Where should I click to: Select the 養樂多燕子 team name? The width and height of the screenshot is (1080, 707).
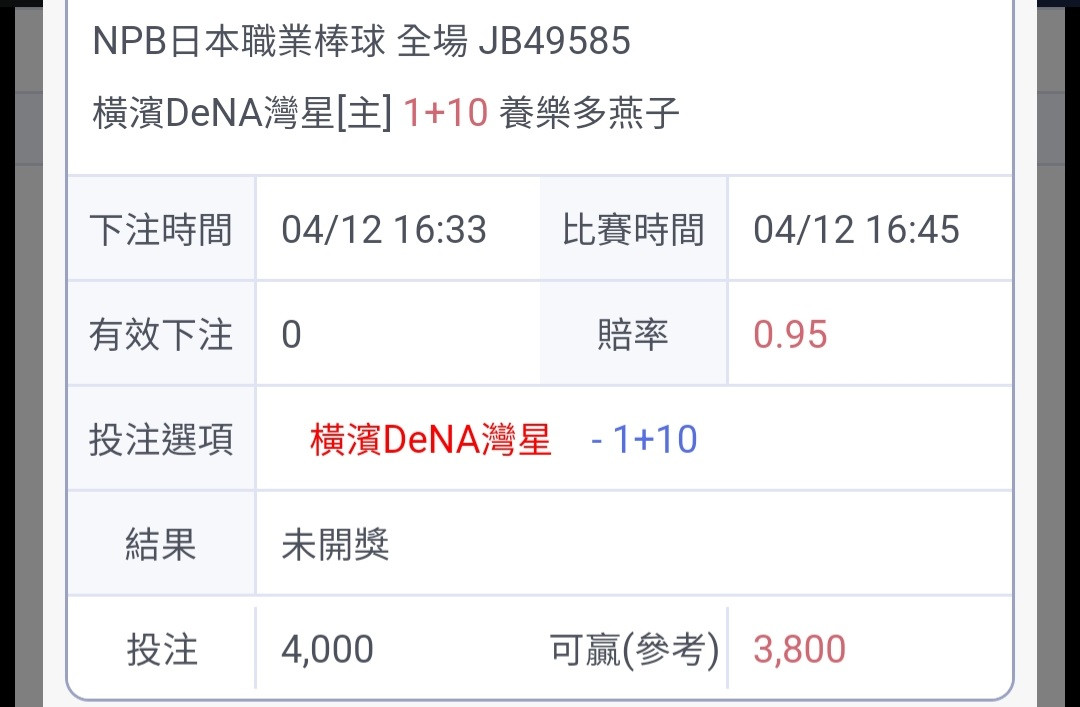click(589, 112)
